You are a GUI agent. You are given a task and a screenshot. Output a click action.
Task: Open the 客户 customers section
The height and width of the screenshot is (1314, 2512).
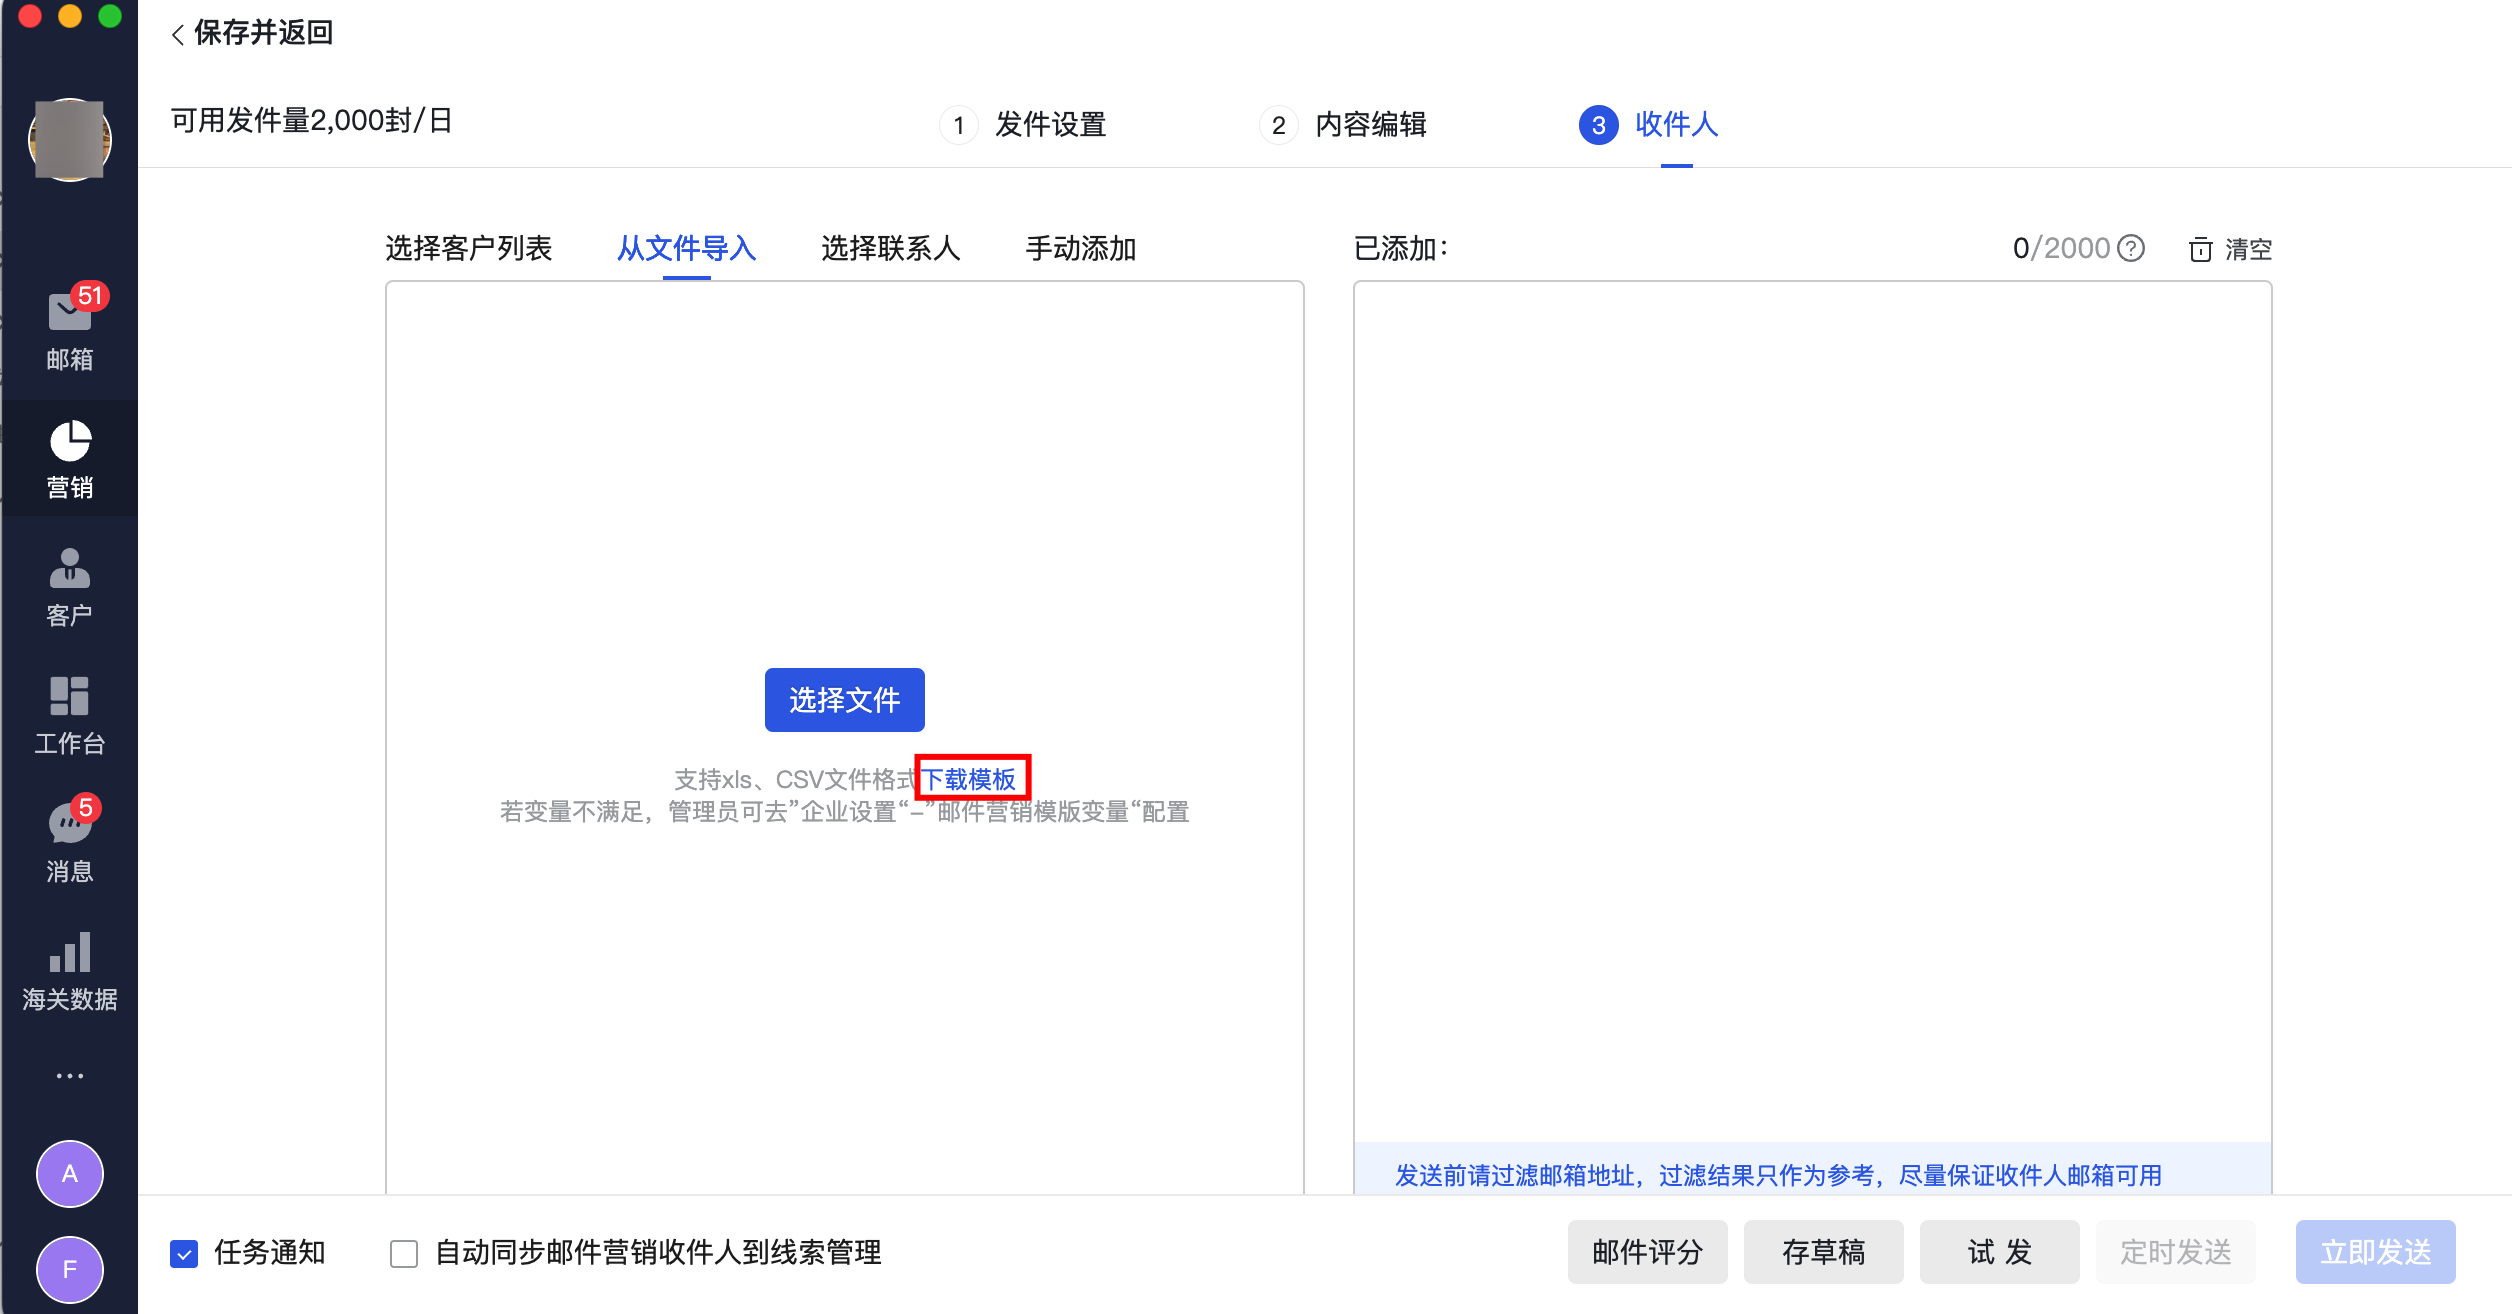pyautogui.click(x=68, y=588)
